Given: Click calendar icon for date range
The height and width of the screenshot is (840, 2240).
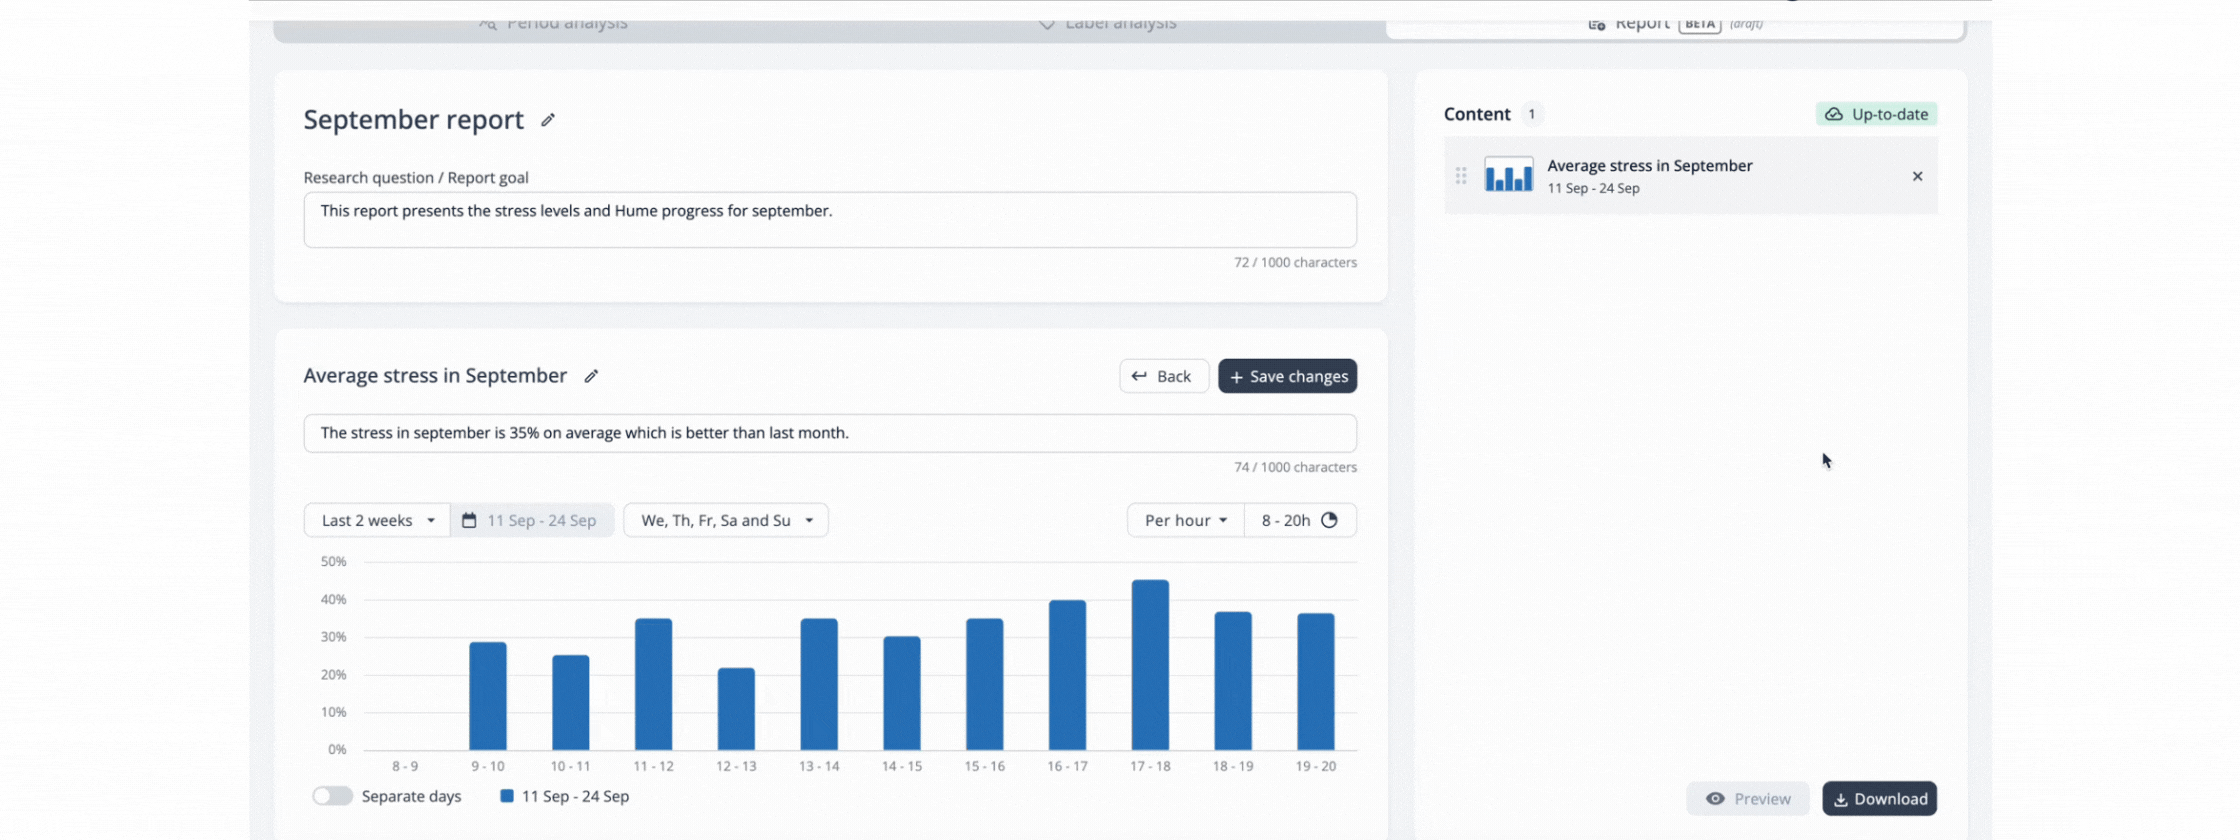Looking at the screenshot, I should point(469,520).
